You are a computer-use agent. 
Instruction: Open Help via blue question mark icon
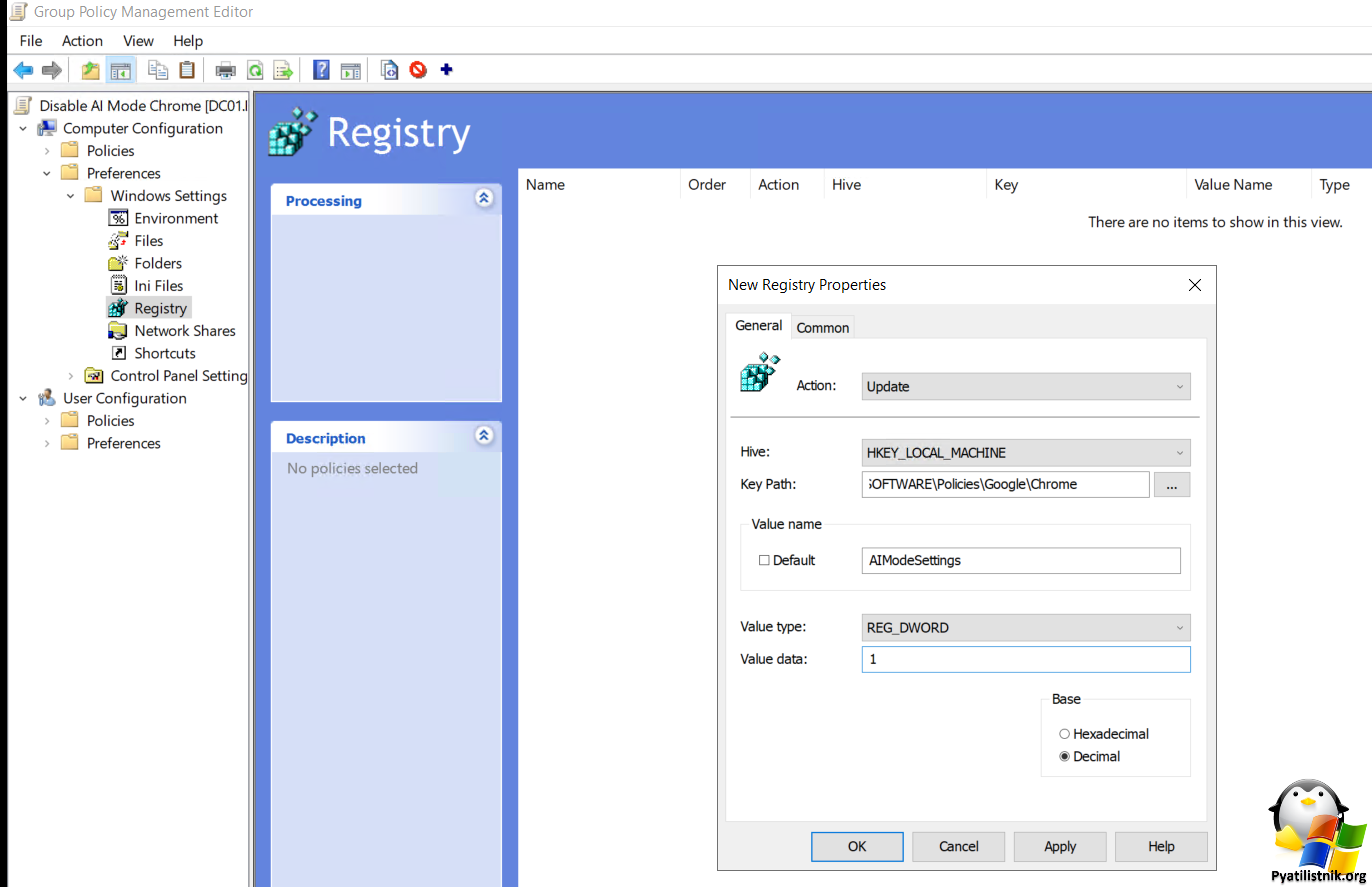(x=321, y=70)
